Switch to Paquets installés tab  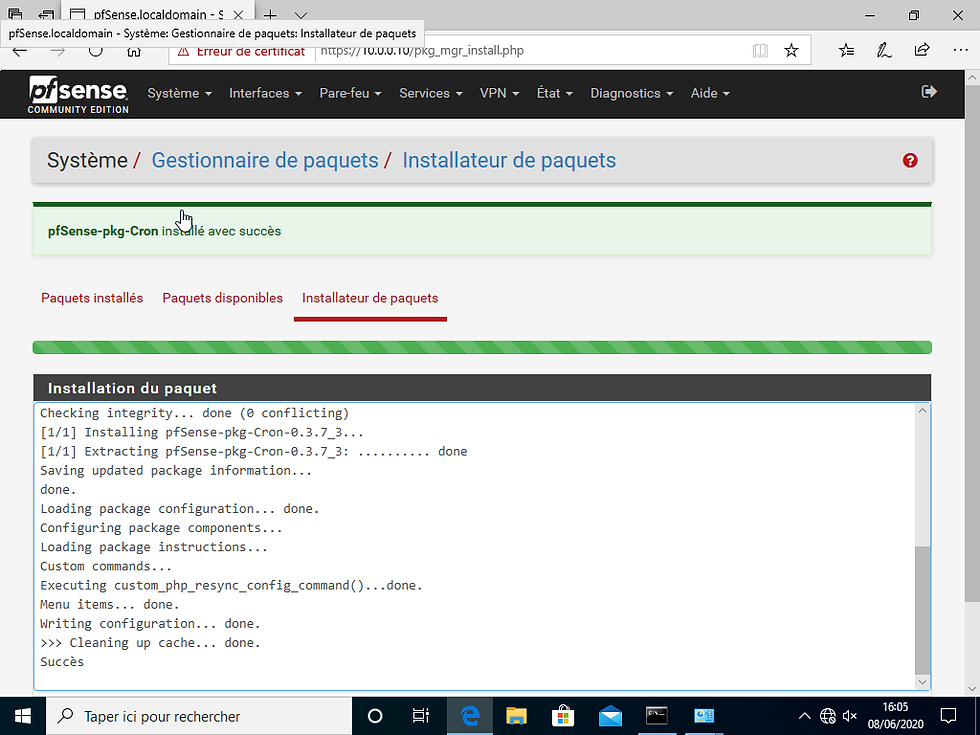click(x=92, y=298)
